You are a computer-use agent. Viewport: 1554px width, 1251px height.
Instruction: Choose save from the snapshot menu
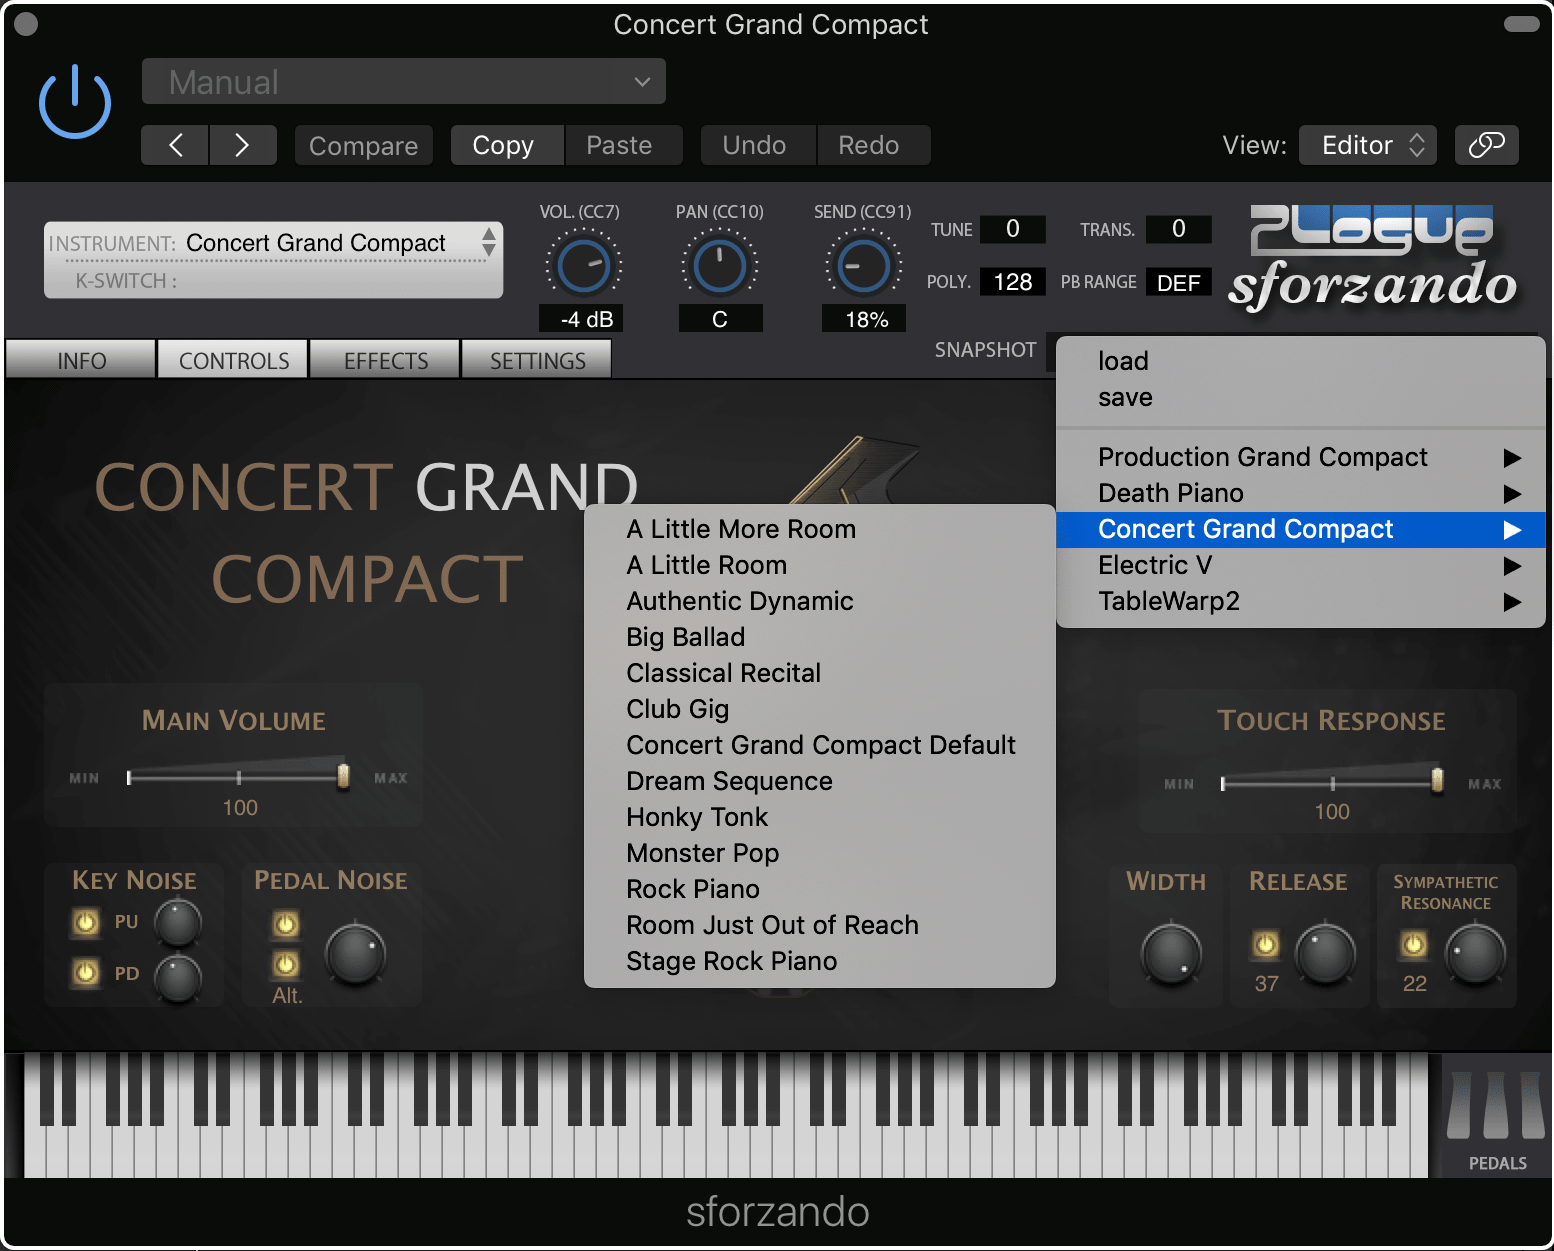tap(1301, 397)
